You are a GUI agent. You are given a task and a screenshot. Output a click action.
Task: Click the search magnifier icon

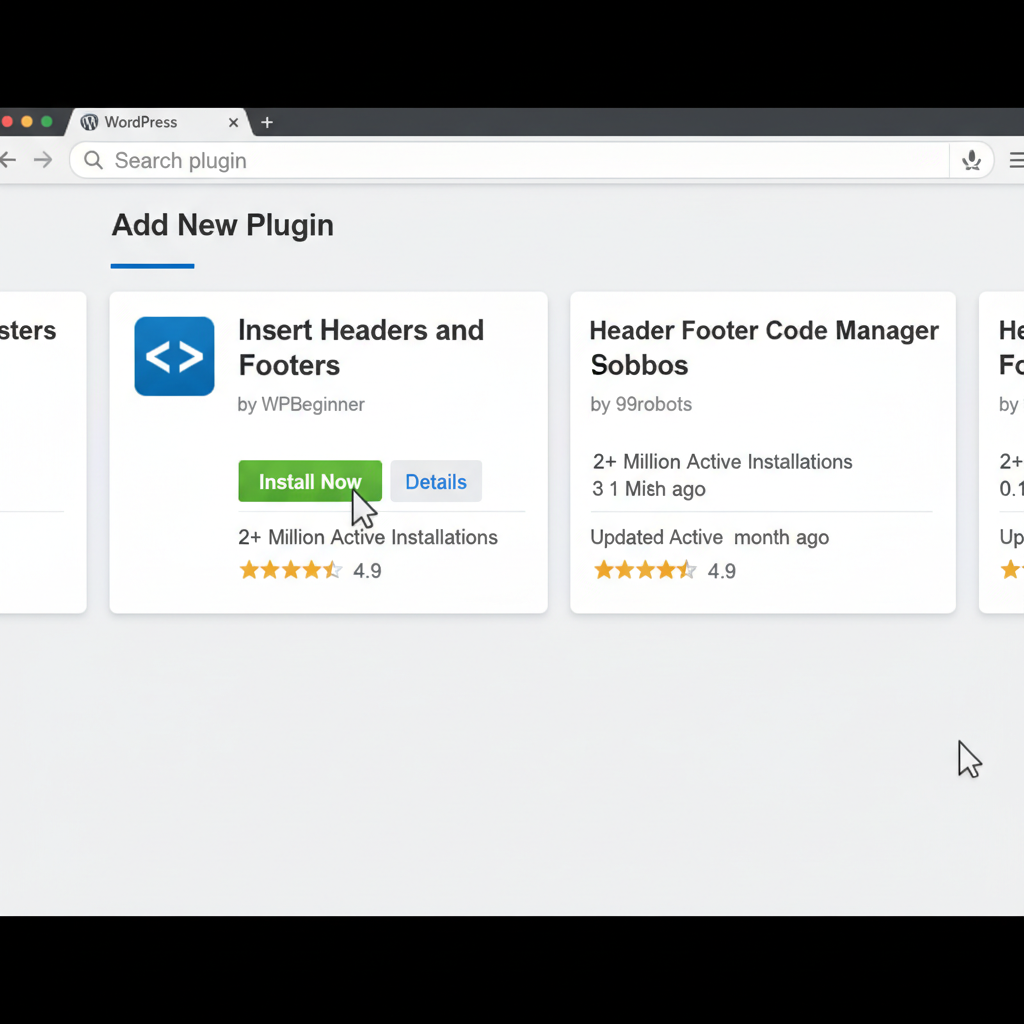click(93, 160)
